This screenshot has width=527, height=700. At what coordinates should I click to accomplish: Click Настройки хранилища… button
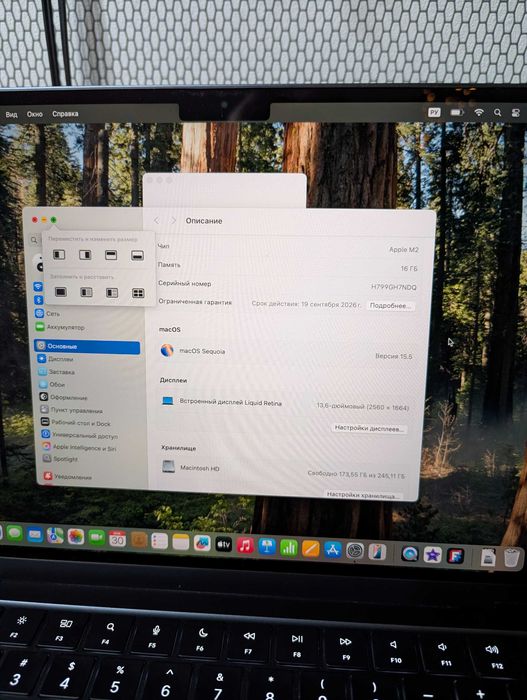(x=362, y=495)
